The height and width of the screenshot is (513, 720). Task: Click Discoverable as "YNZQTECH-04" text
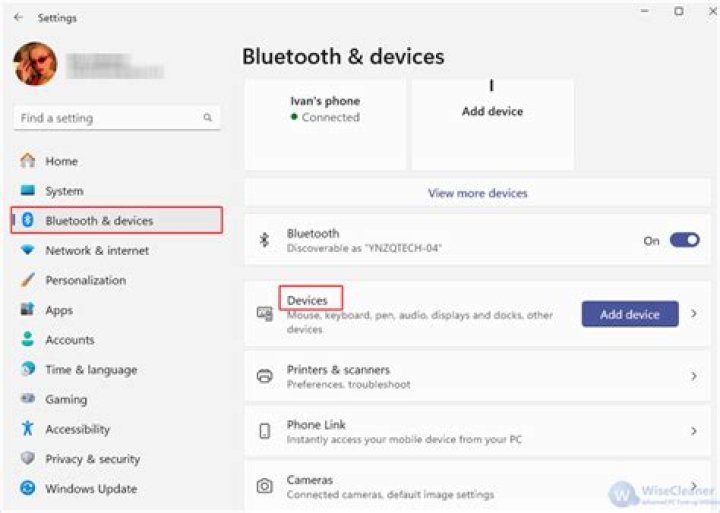coord(364,248)
